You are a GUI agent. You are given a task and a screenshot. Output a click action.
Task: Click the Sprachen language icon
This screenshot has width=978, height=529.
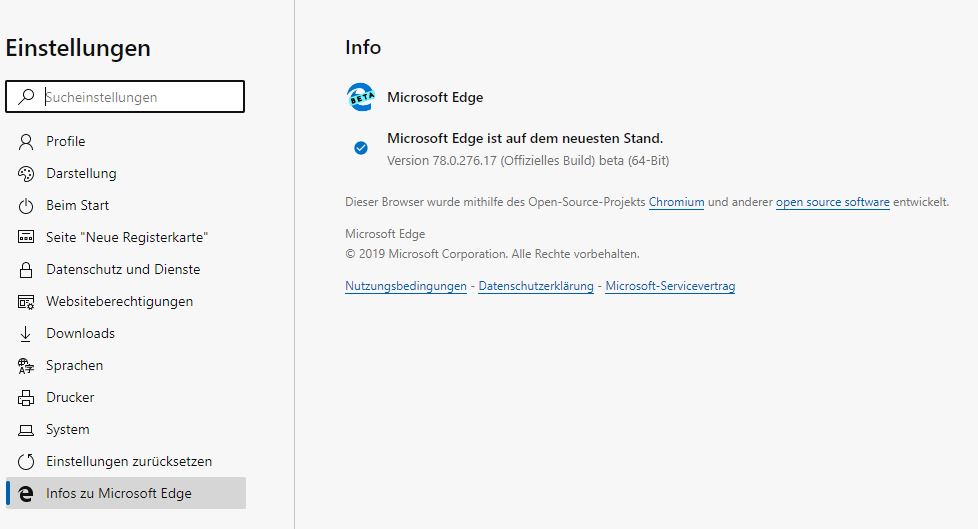click(x=26, y=366)
